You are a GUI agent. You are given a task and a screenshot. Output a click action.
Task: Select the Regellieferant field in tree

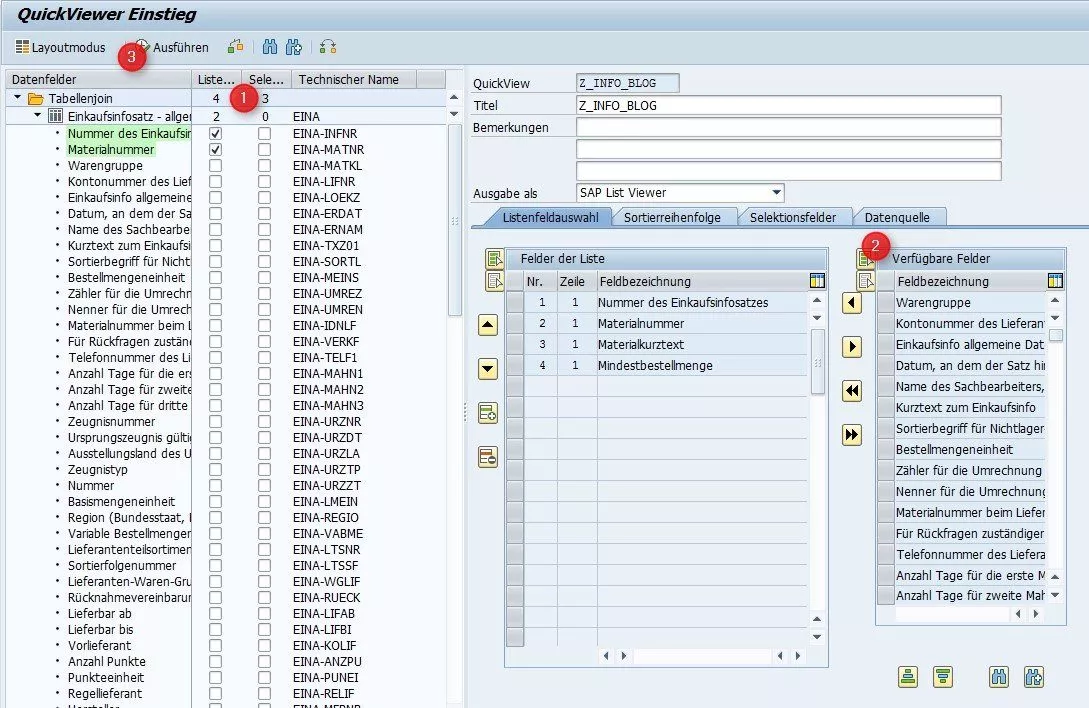coord(104,693)
